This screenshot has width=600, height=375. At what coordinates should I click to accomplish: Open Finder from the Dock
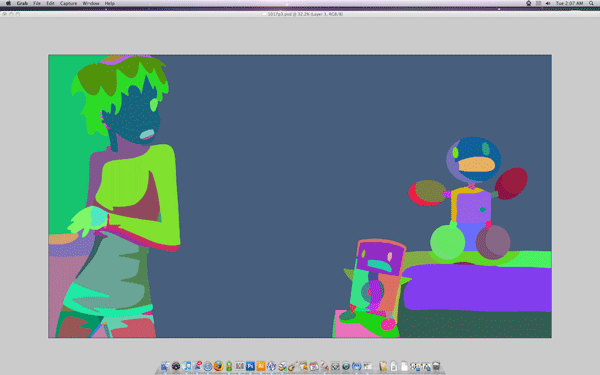coord(165,366)
